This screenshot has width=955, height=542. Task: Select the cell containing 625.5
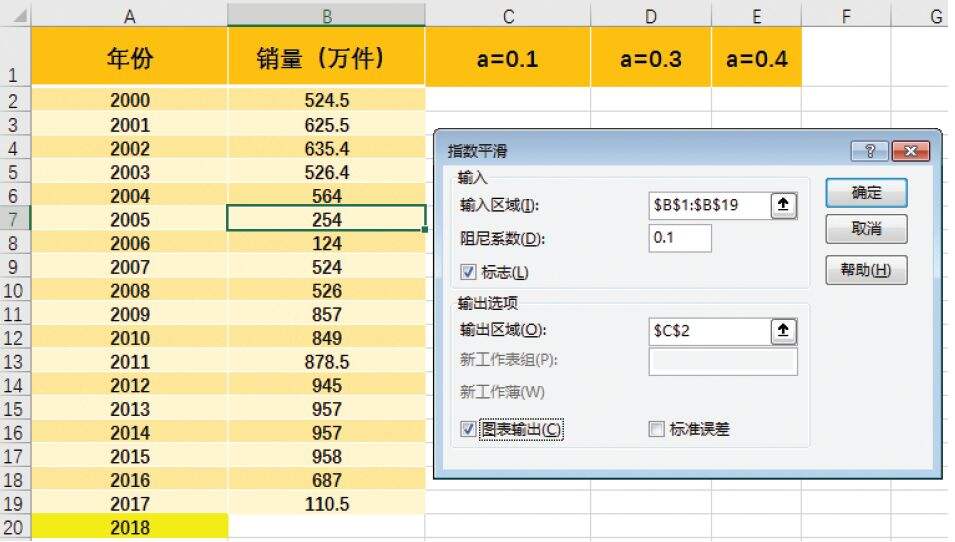click(x=326, y=125)
